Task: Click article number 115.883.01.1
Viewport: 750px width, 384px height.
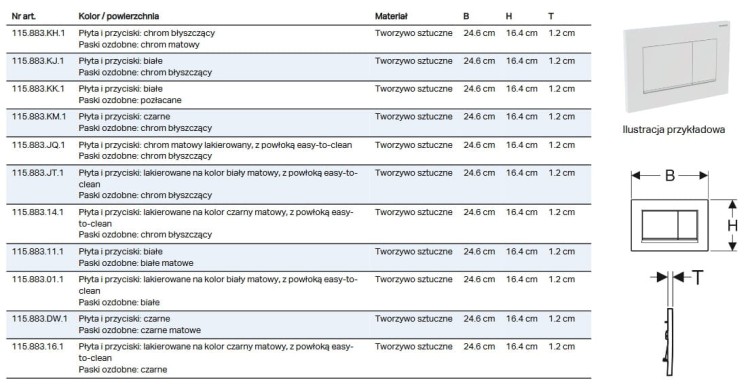Action: pyautogui.click(x=37, y=279)
